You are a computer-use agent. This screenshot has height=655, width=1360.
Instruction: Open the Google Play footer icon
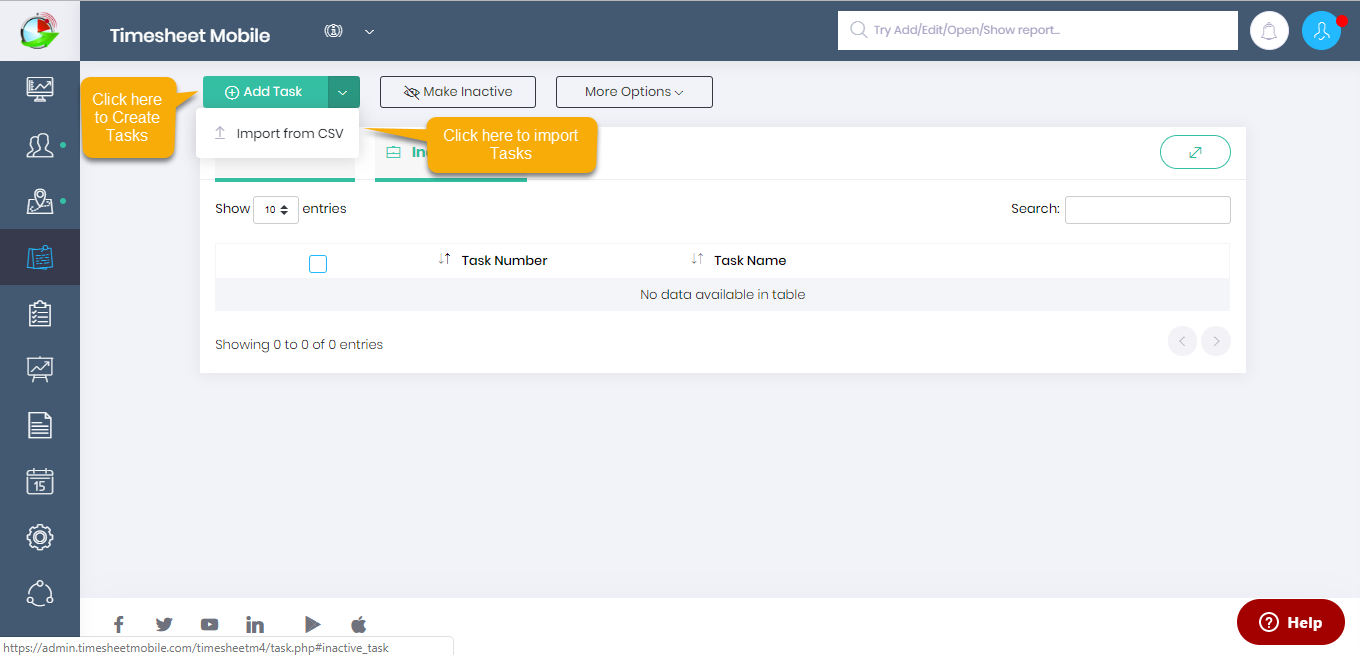click(313, 625)
